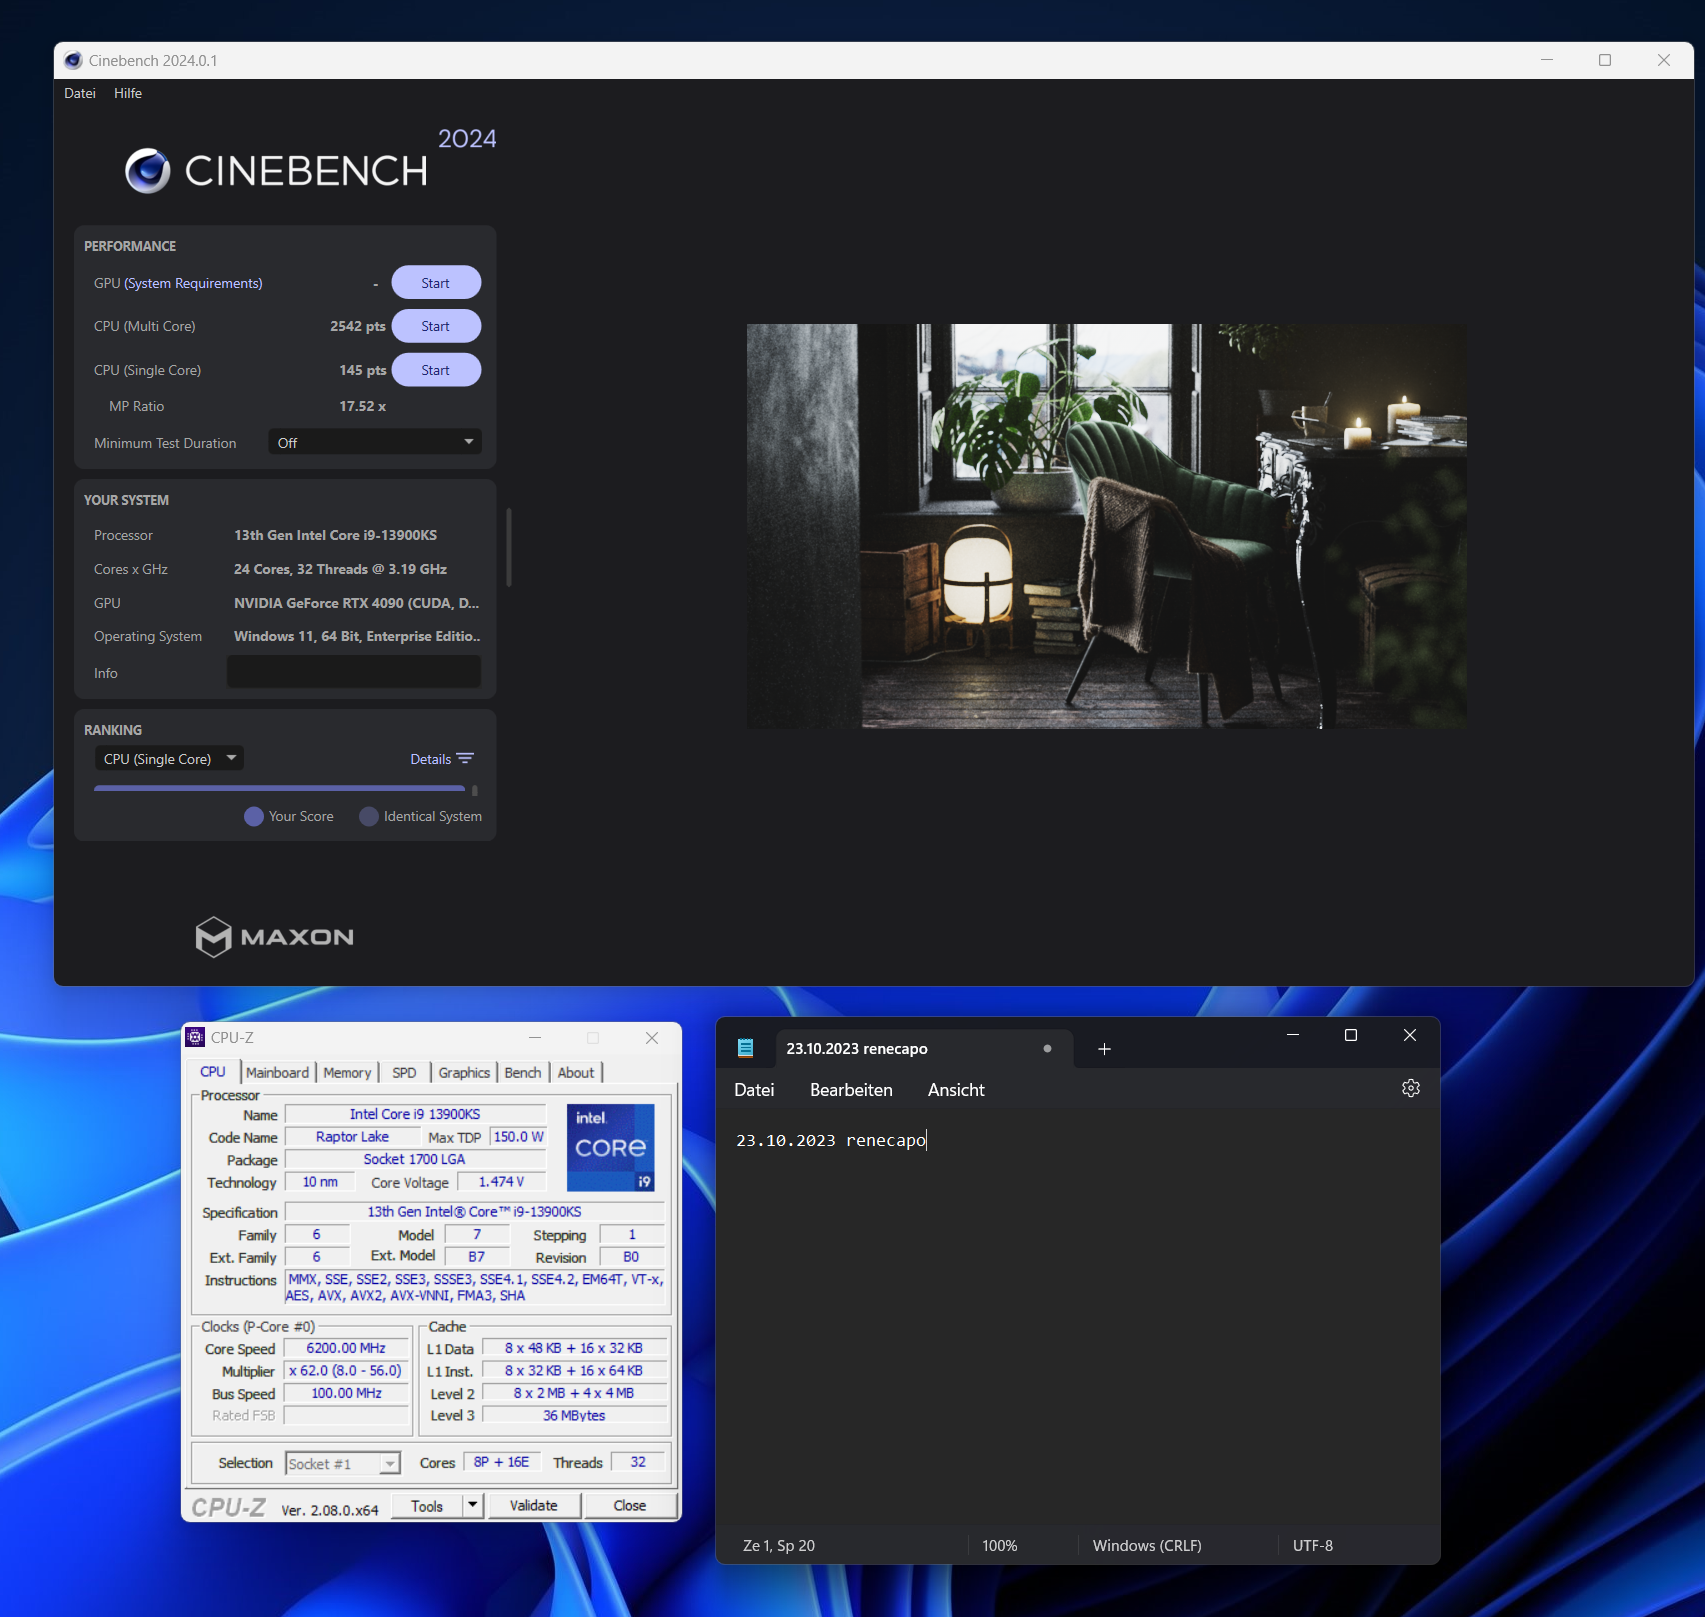The image size is (1705, 1617).
Task: Start the GPU benchmark
Action: click(436, 283)
